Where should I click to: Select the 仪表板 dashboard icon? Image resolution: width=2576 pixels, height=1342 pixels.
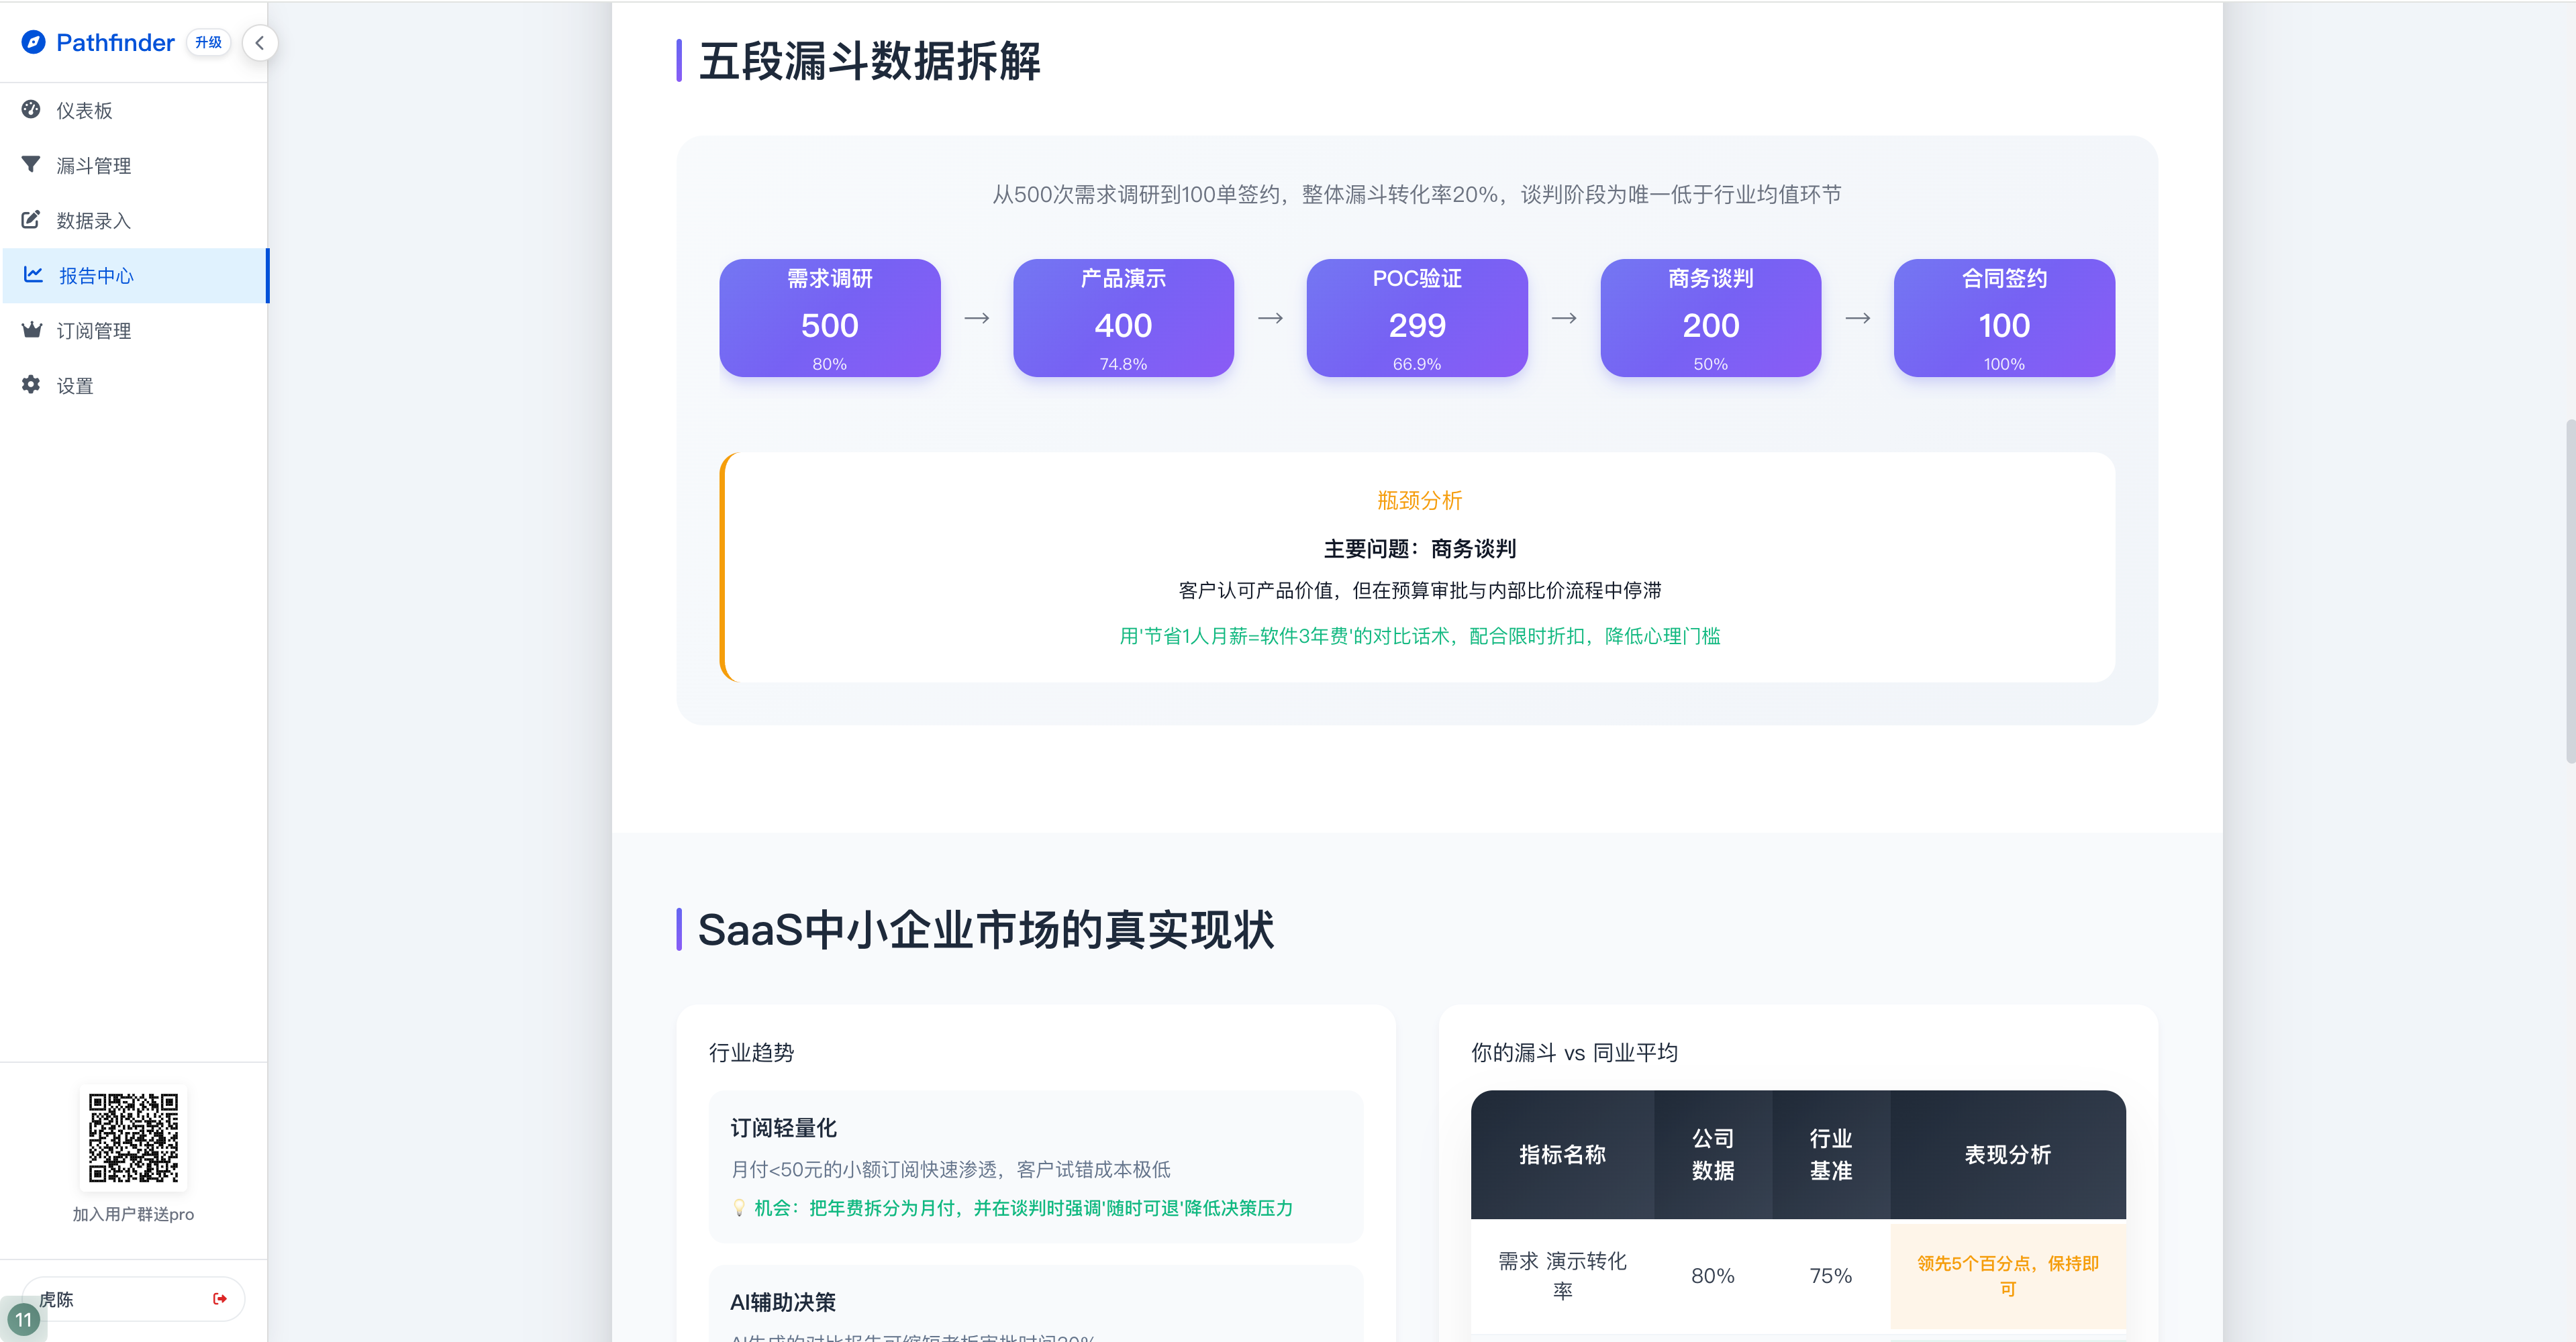click(x=31, y=110)
